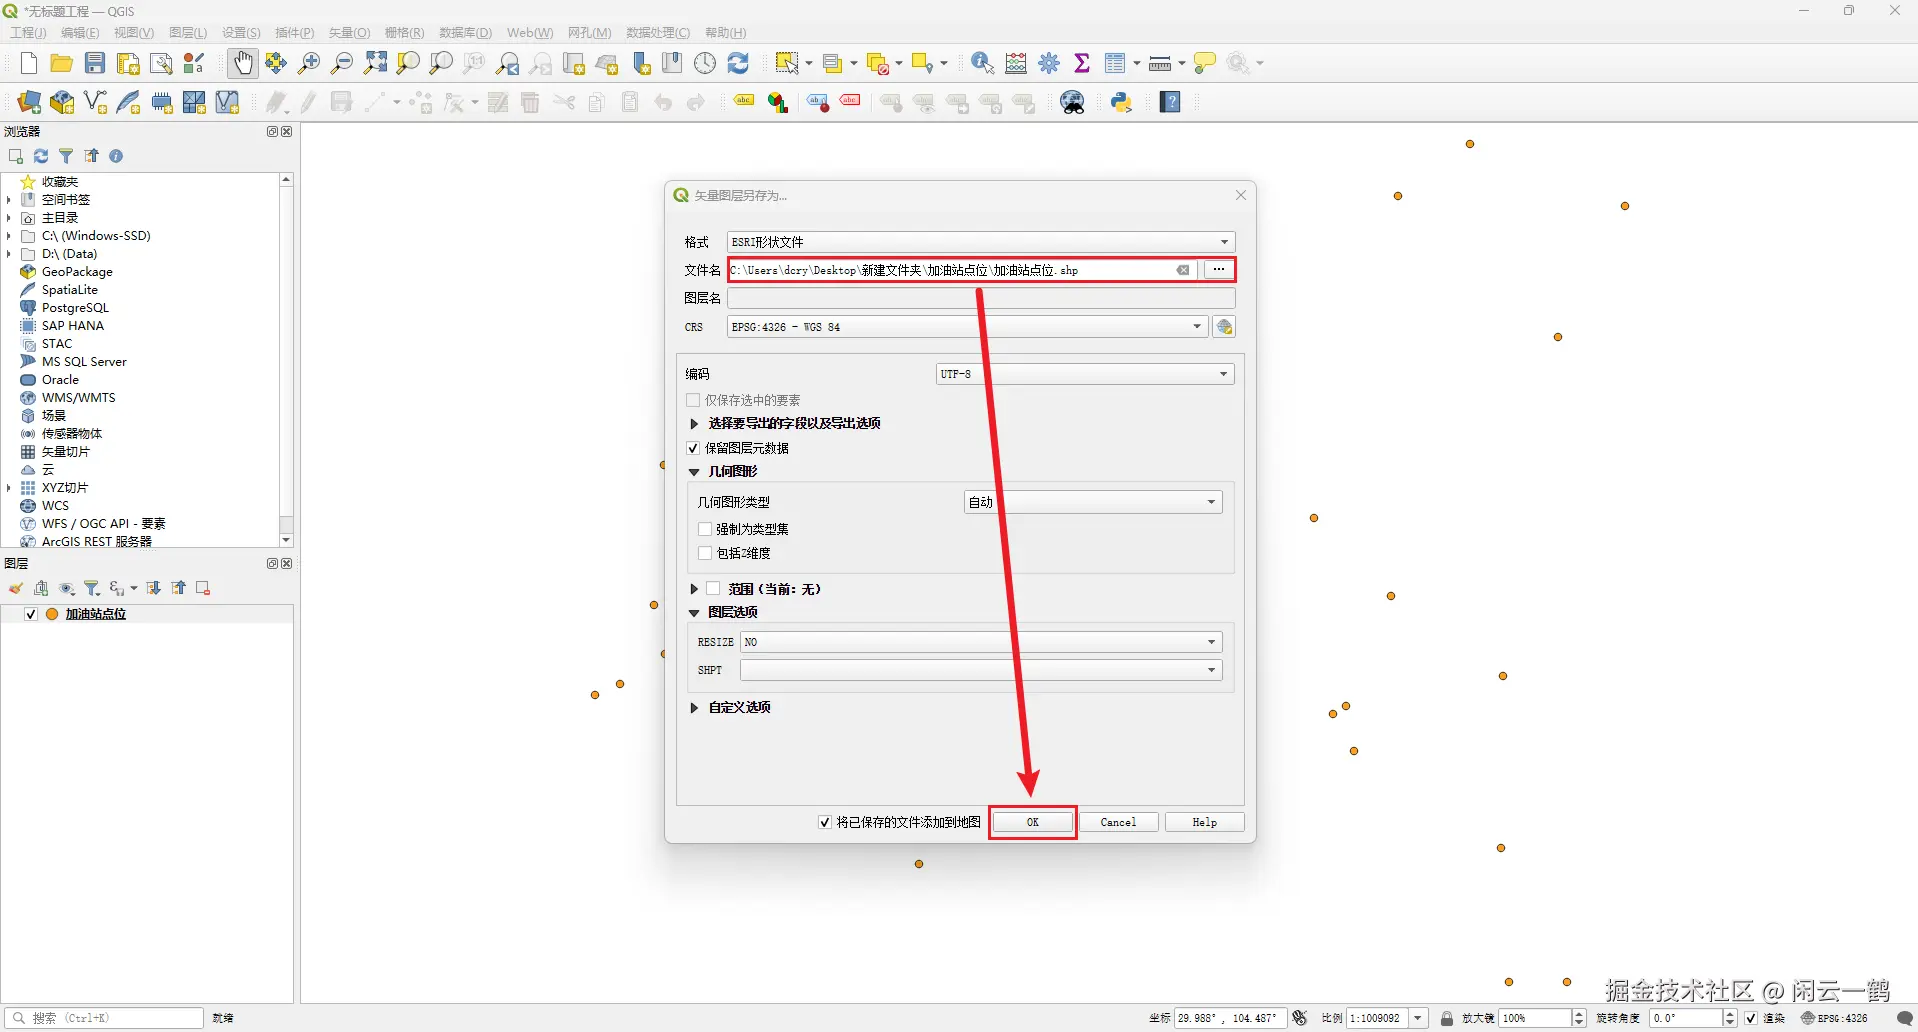Refresh the map canvas
The height and width of the screenshot is (1032, 1918).
(738, 64)
